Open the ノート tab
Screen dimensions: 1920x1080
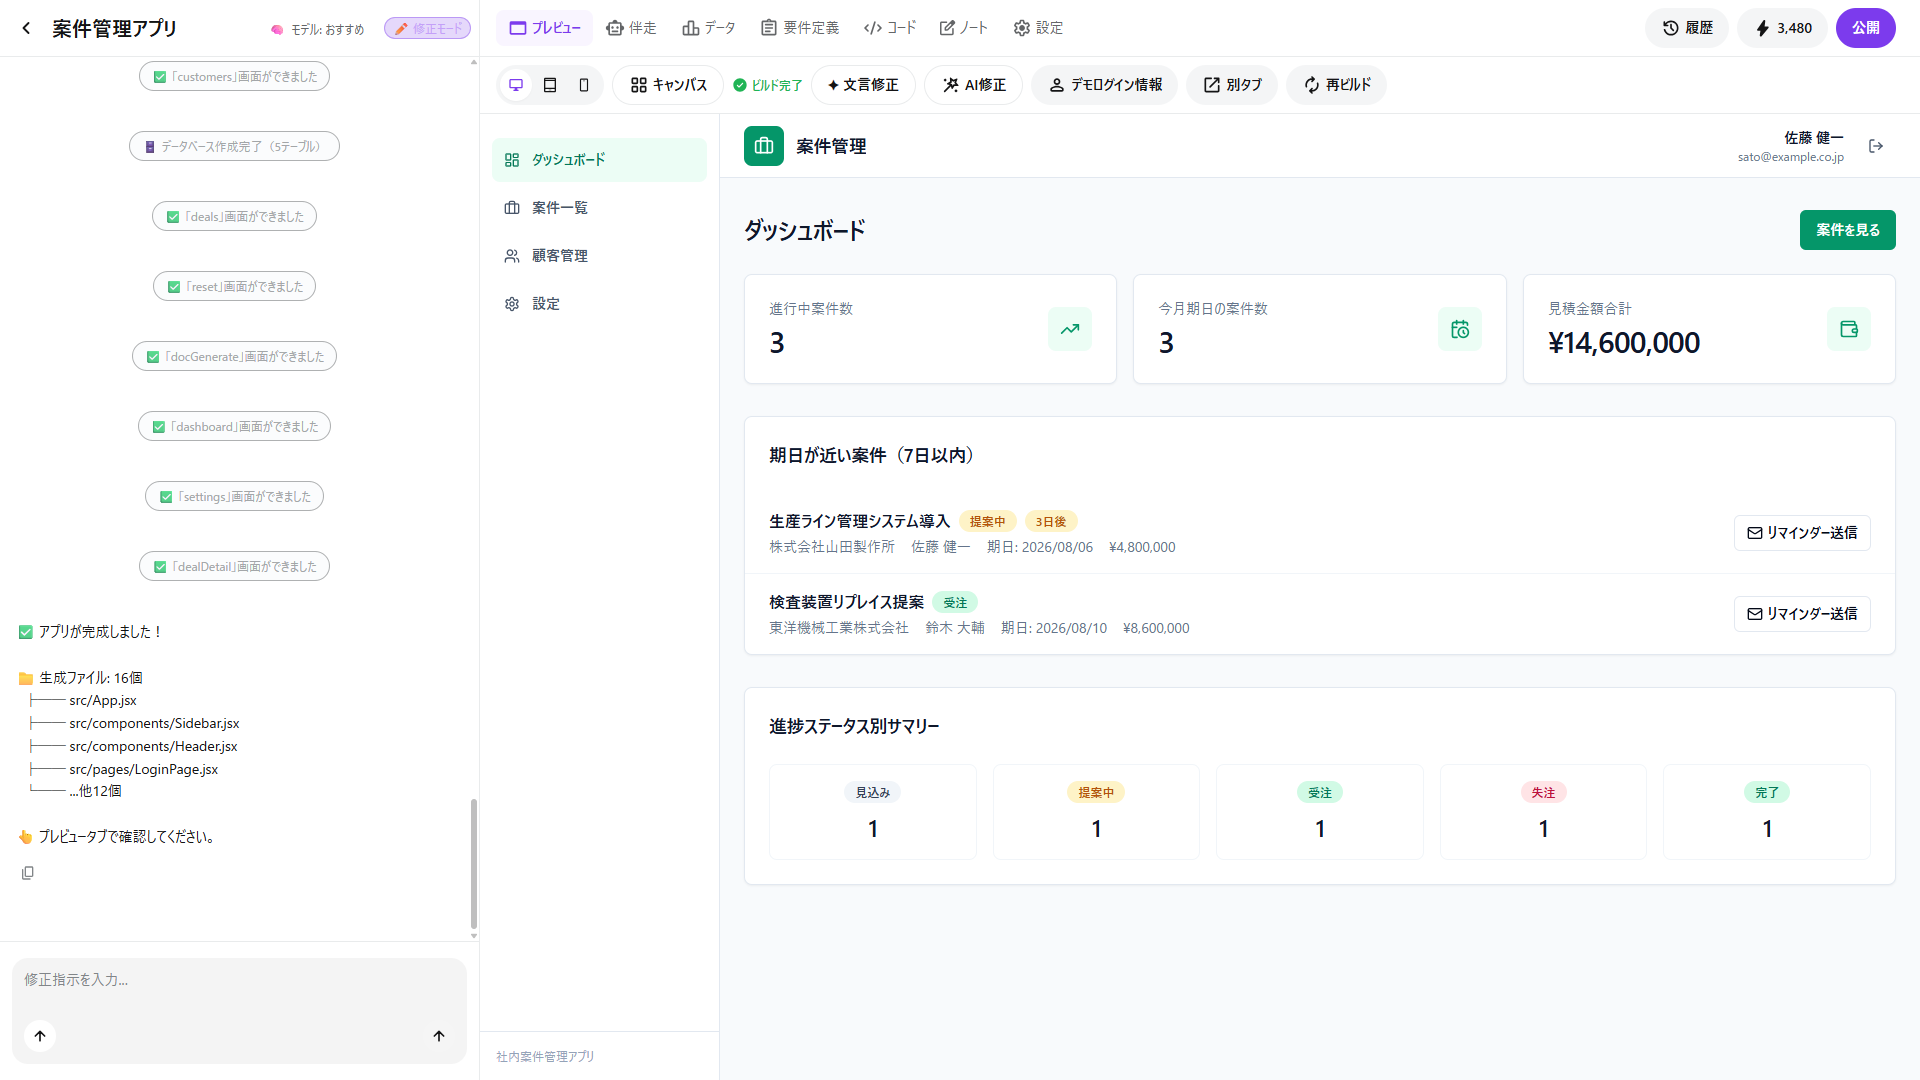click(964, 28)
